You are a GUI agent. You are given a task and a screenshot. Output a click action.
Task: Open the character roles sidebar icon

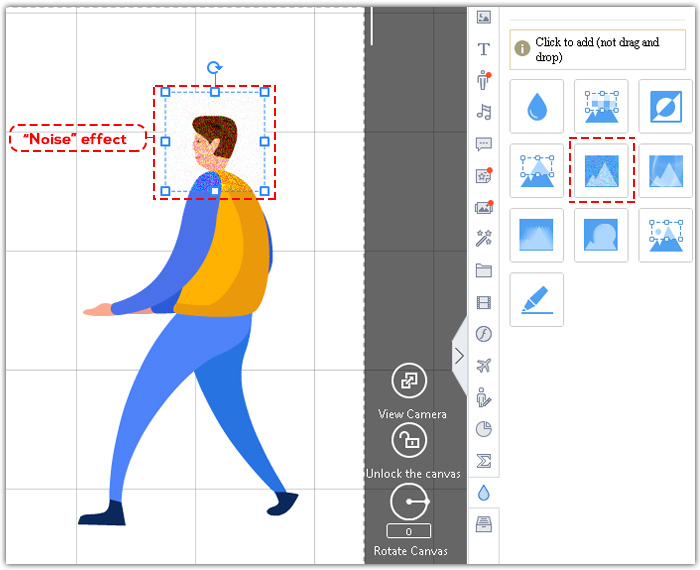tap(483, 80)
